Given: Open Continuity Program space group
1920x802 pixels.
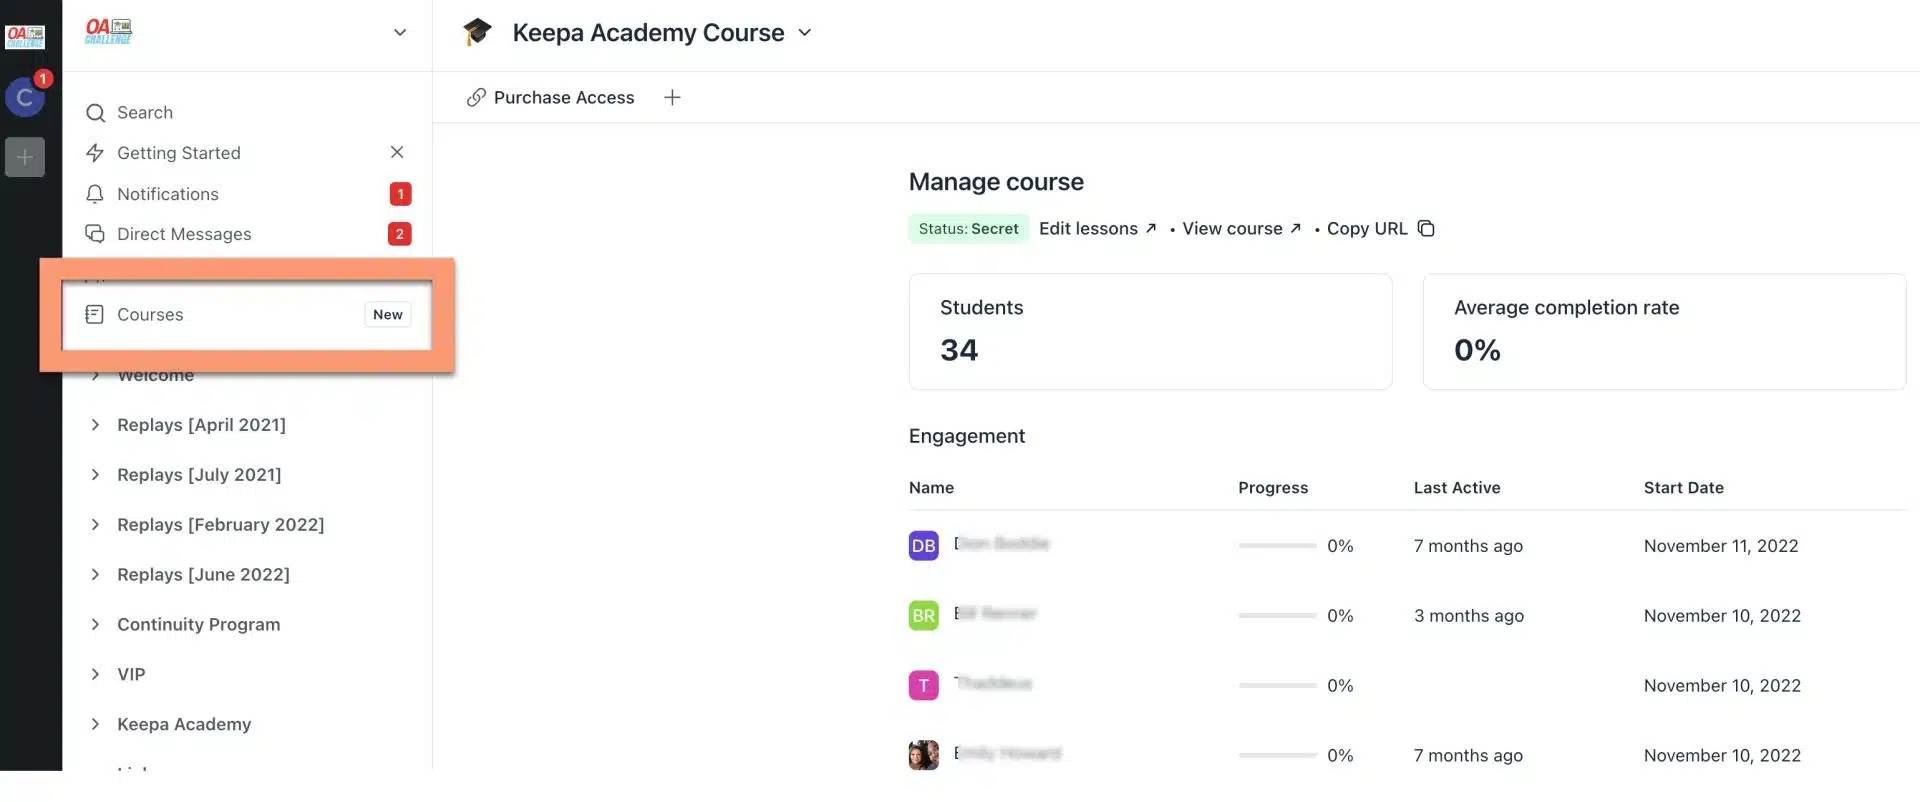Looking at the screenshot, I should tap(198, 625).
